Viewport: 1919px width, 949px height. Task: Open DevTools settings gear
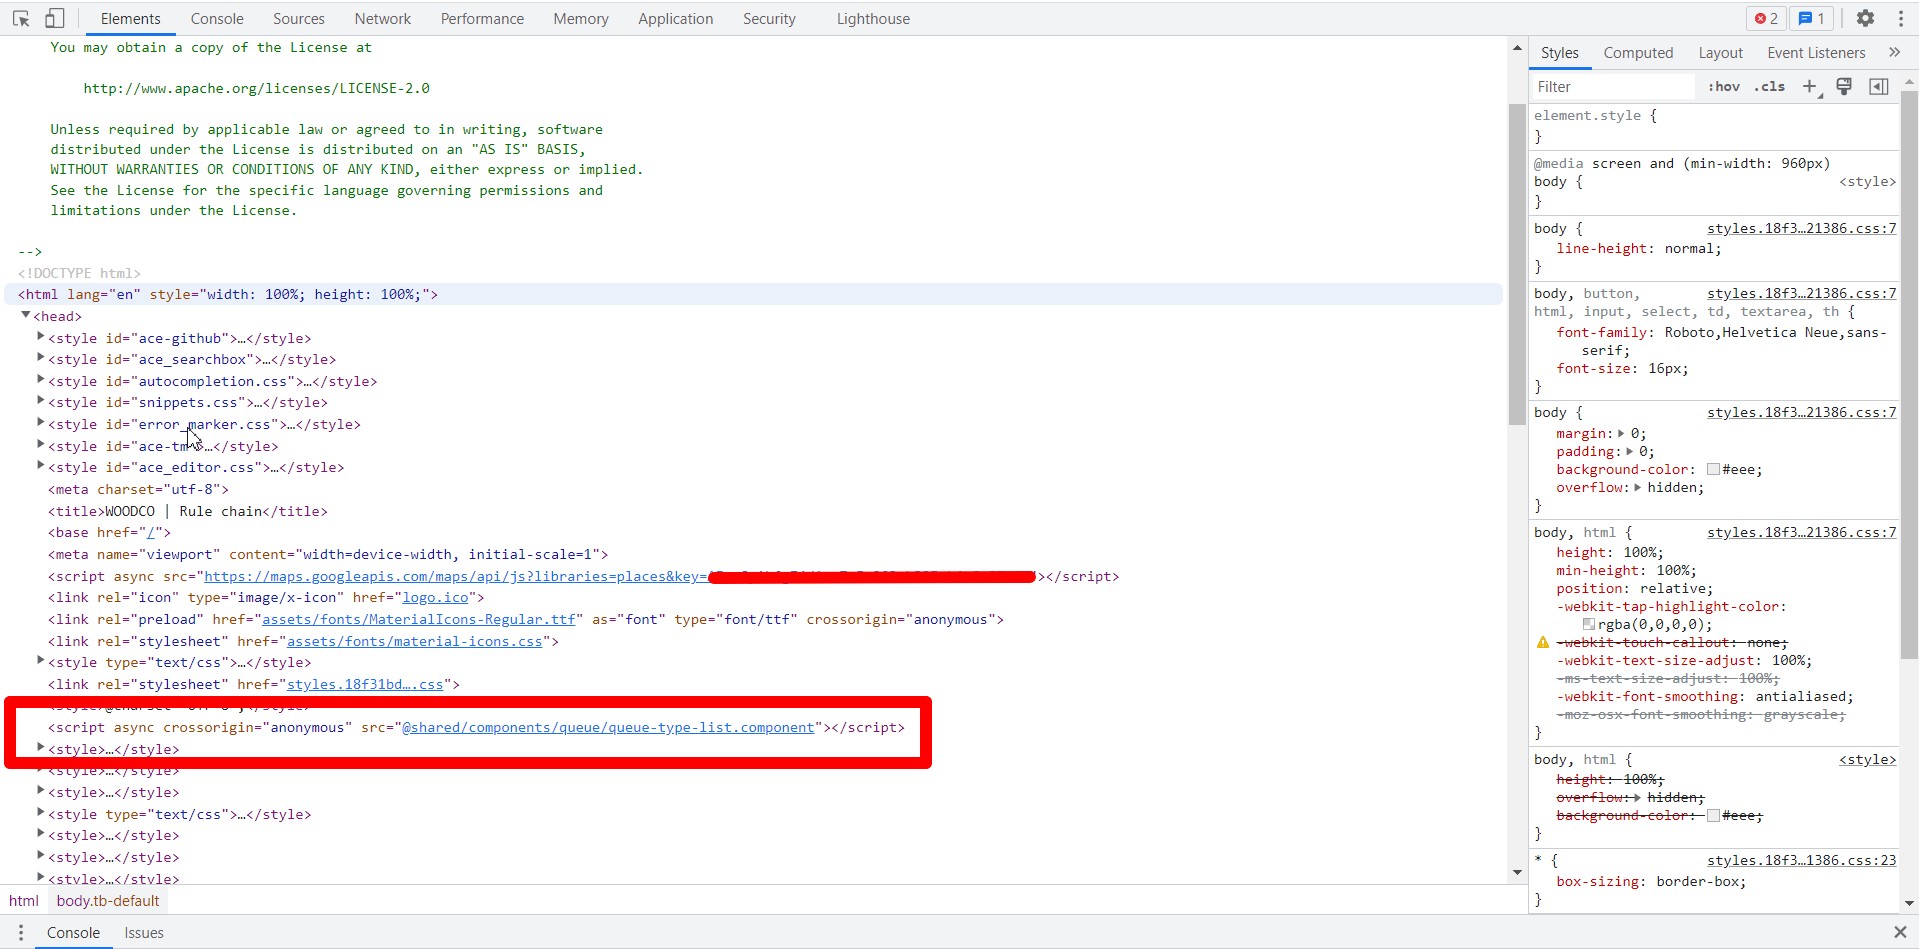[1866, 18]
